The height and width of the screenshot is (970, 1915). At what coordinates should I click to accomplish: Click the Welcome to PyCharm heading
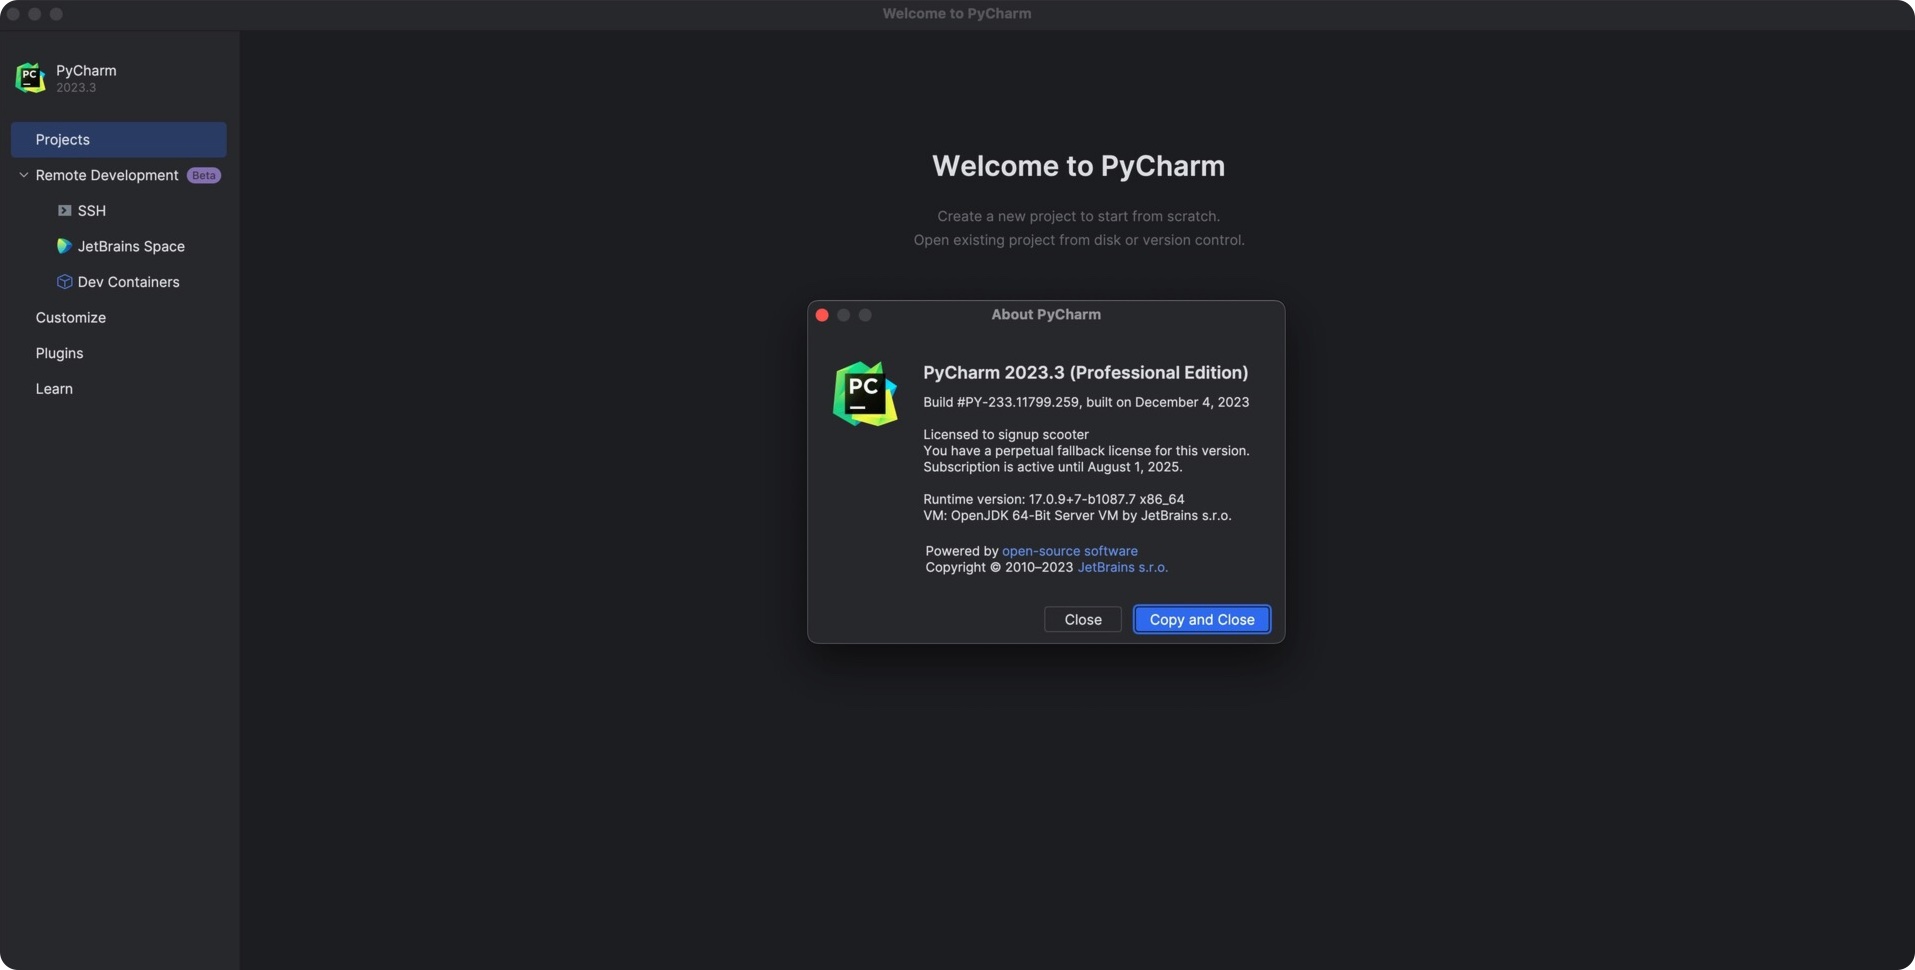tap(1078, 166)
